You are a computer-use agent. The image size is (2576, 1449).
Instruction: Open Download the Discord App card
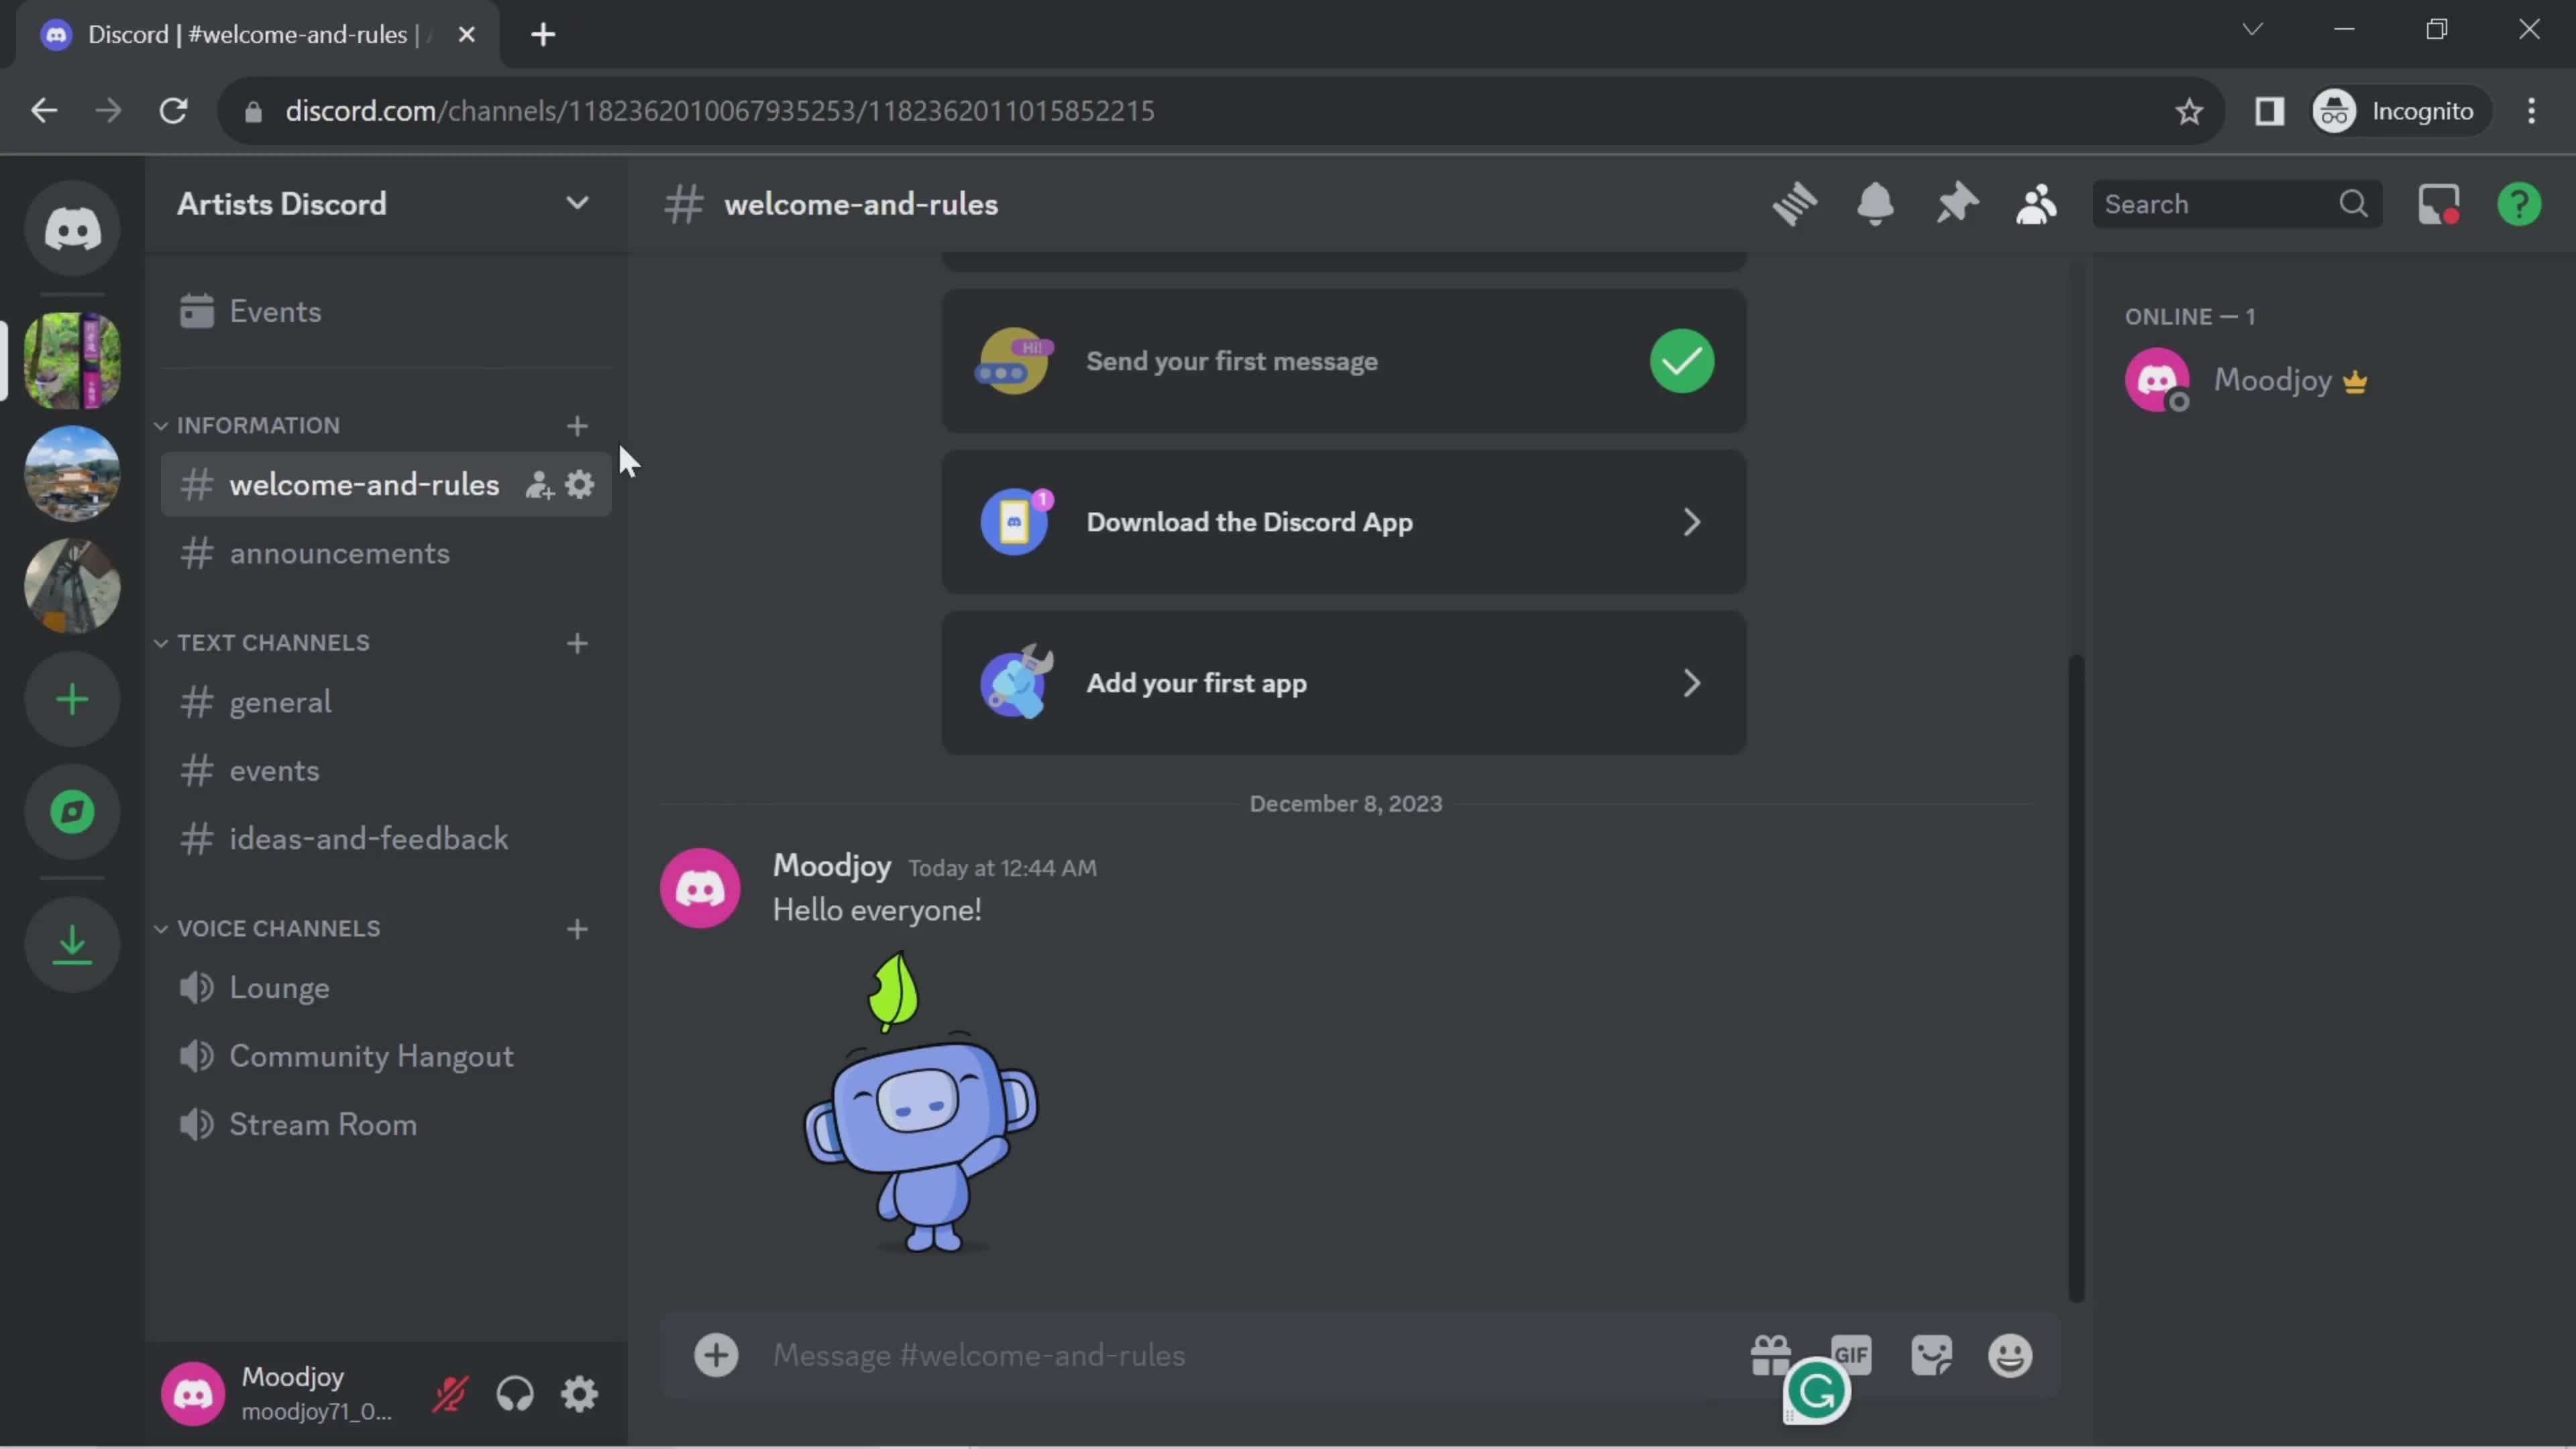pos(1344,522)
